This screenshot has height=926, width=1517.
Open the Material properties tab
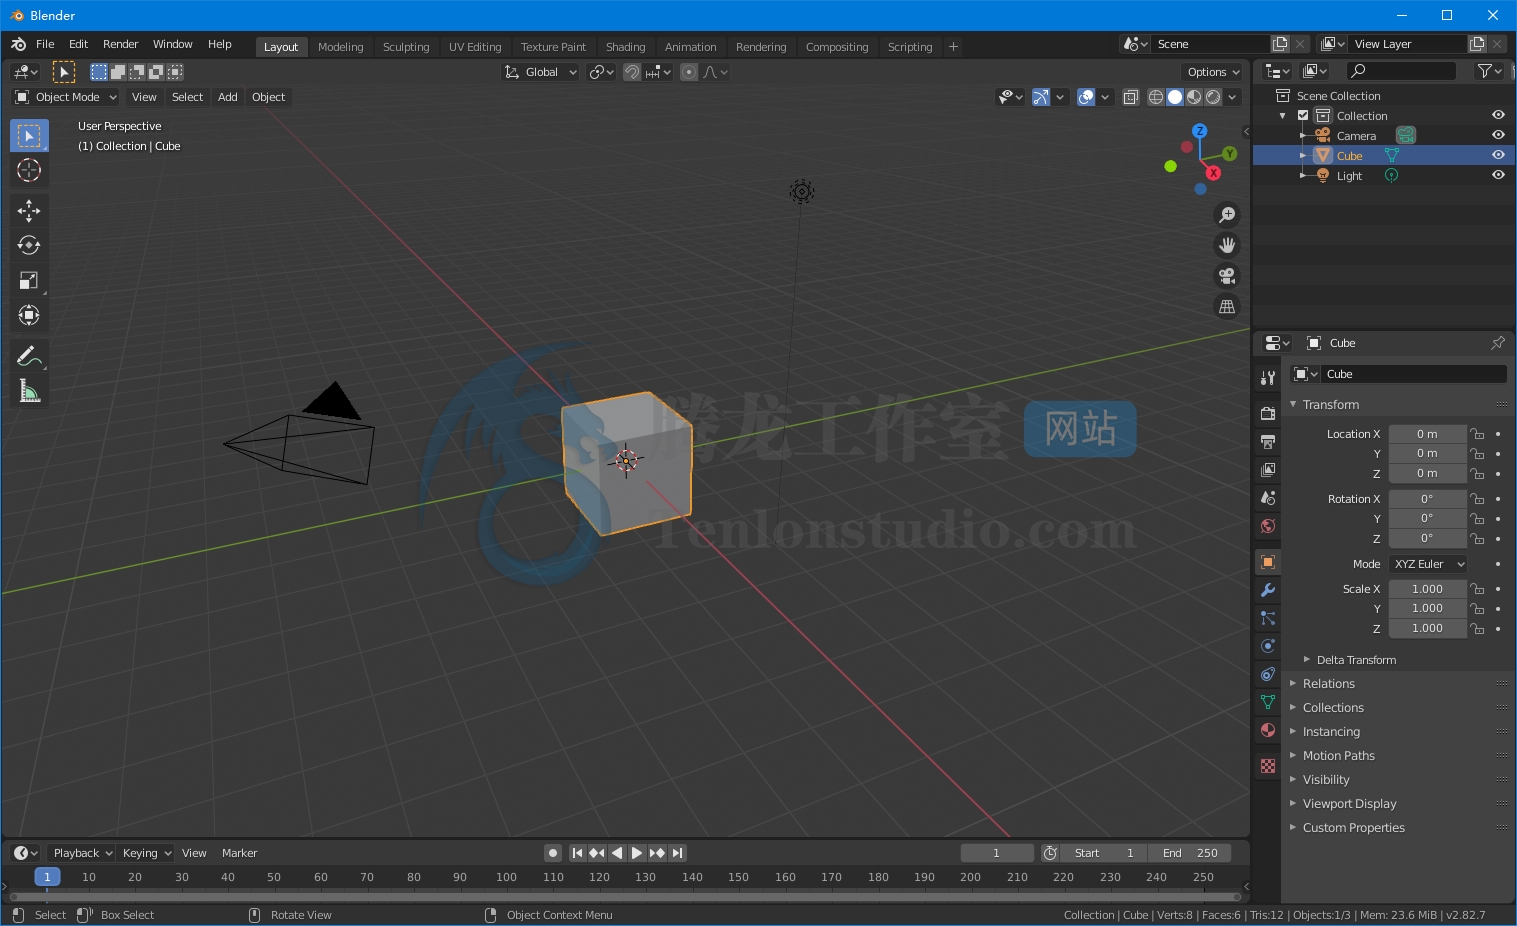1268,730
